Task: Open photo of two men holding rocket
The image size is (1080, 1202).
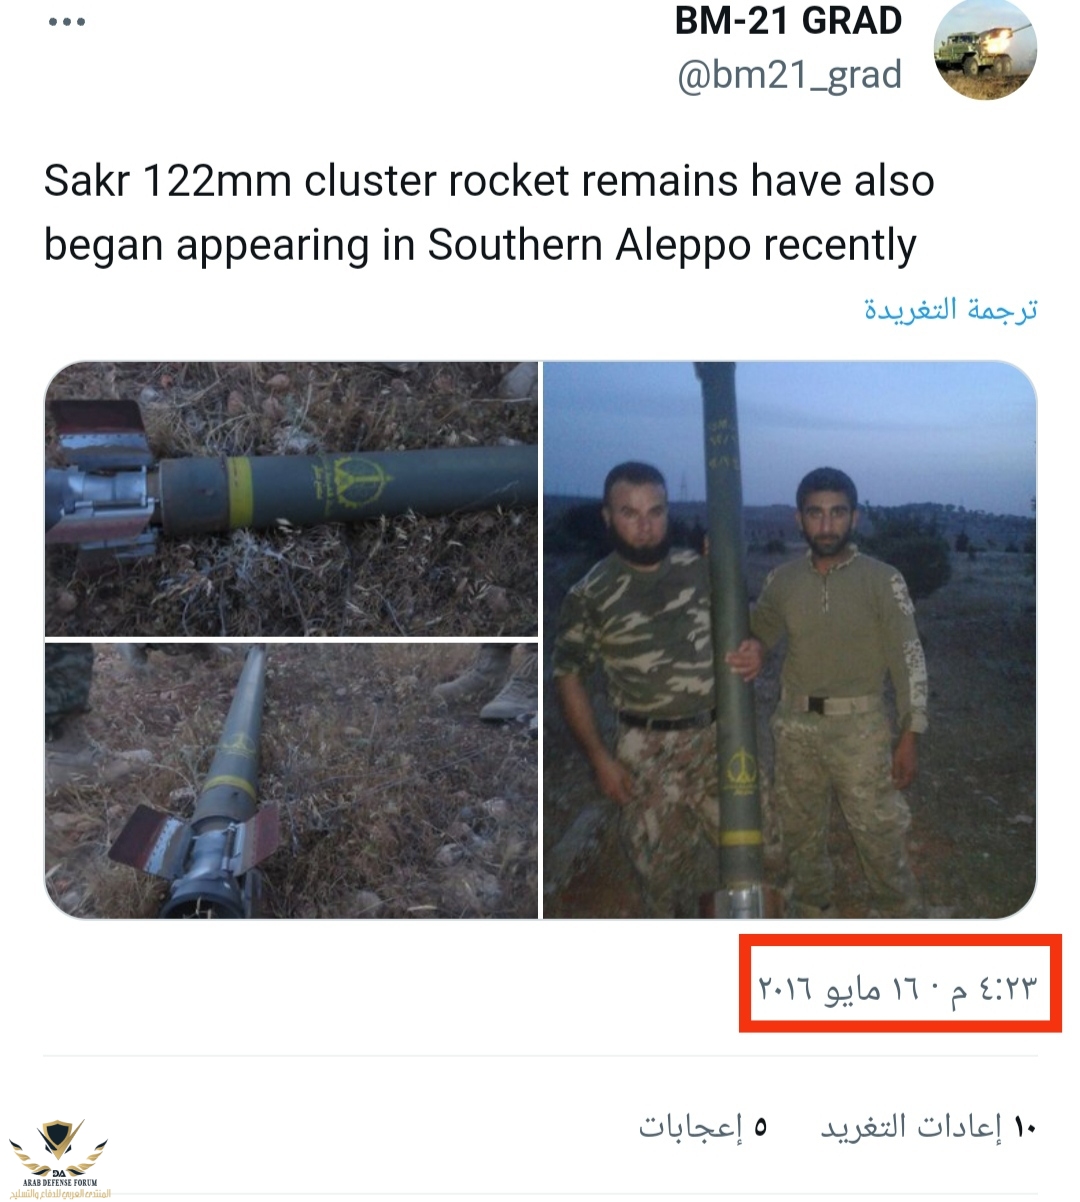Action: [x=789, y=640]
